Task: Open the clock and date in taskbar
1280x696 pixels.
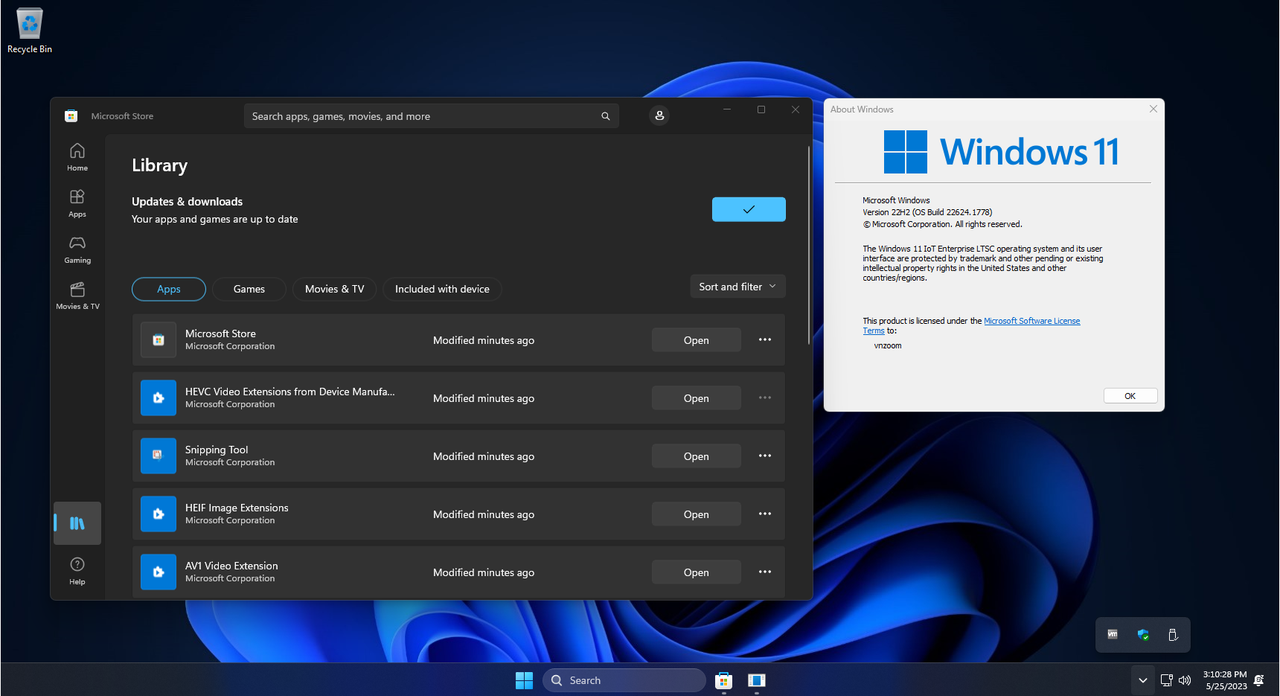Action: click(x=1223, y=680)
